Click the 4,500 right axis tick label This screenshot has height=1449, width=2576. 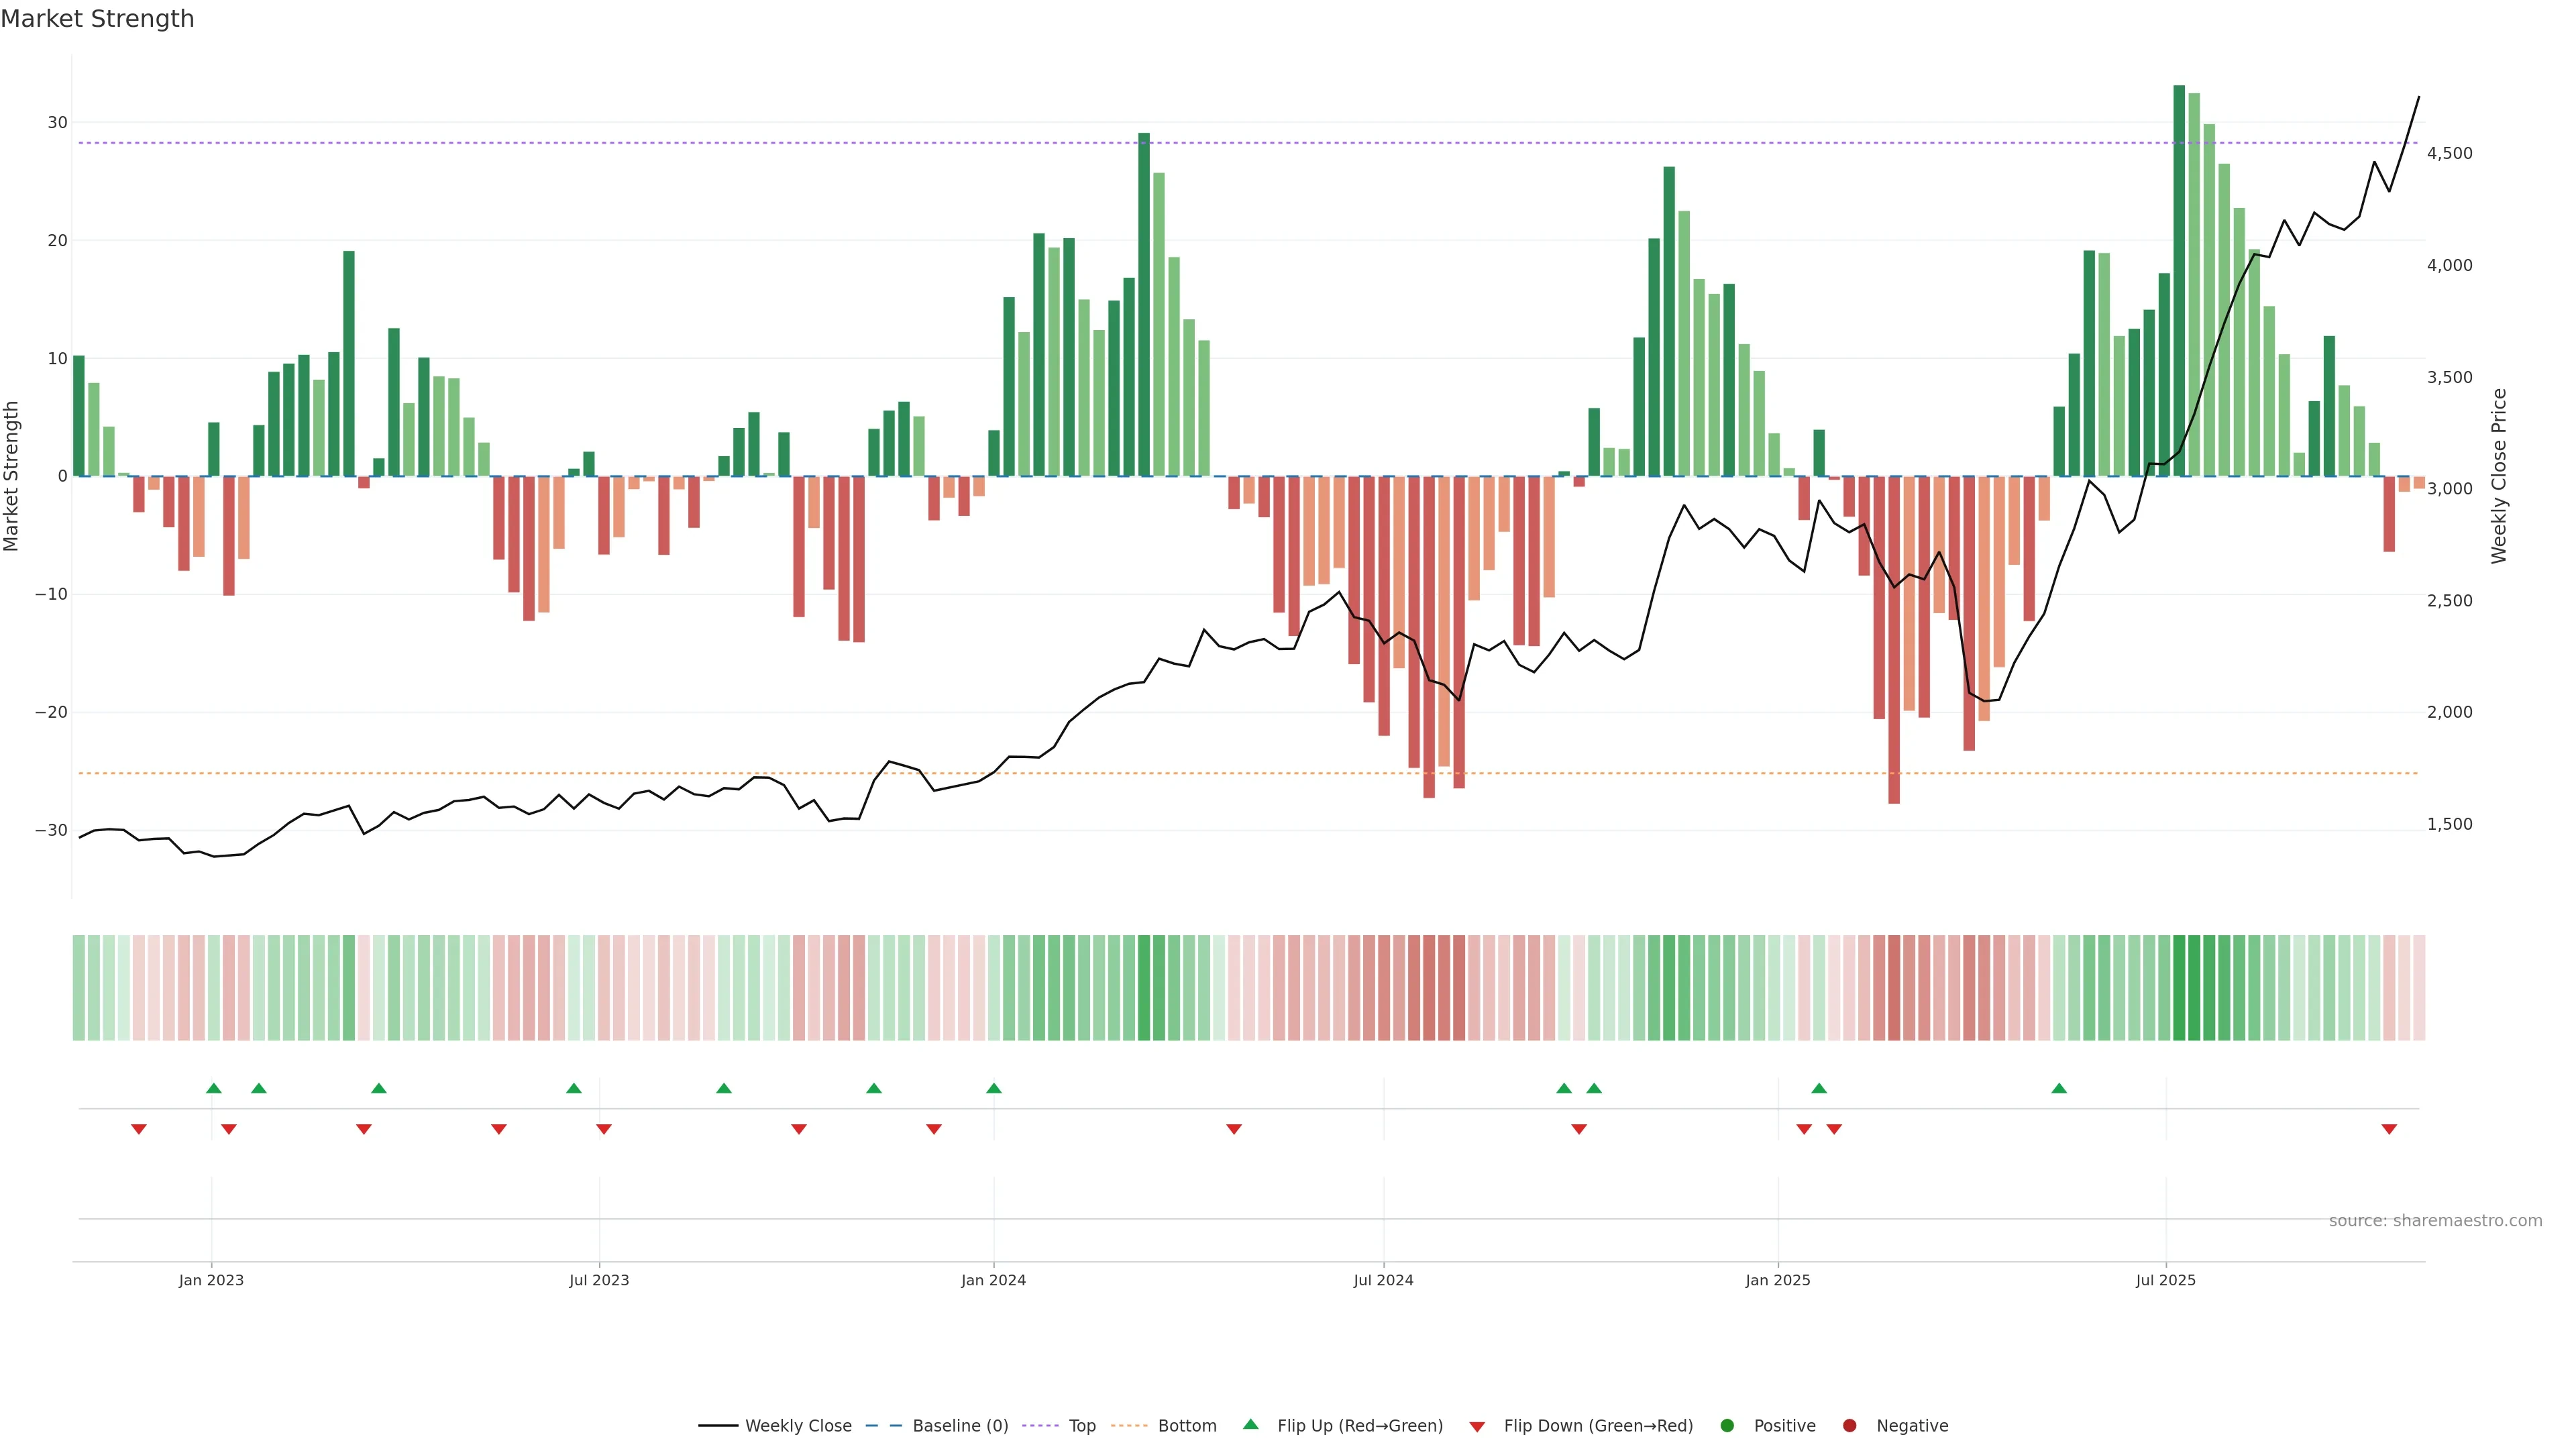tap(2449, 153)
